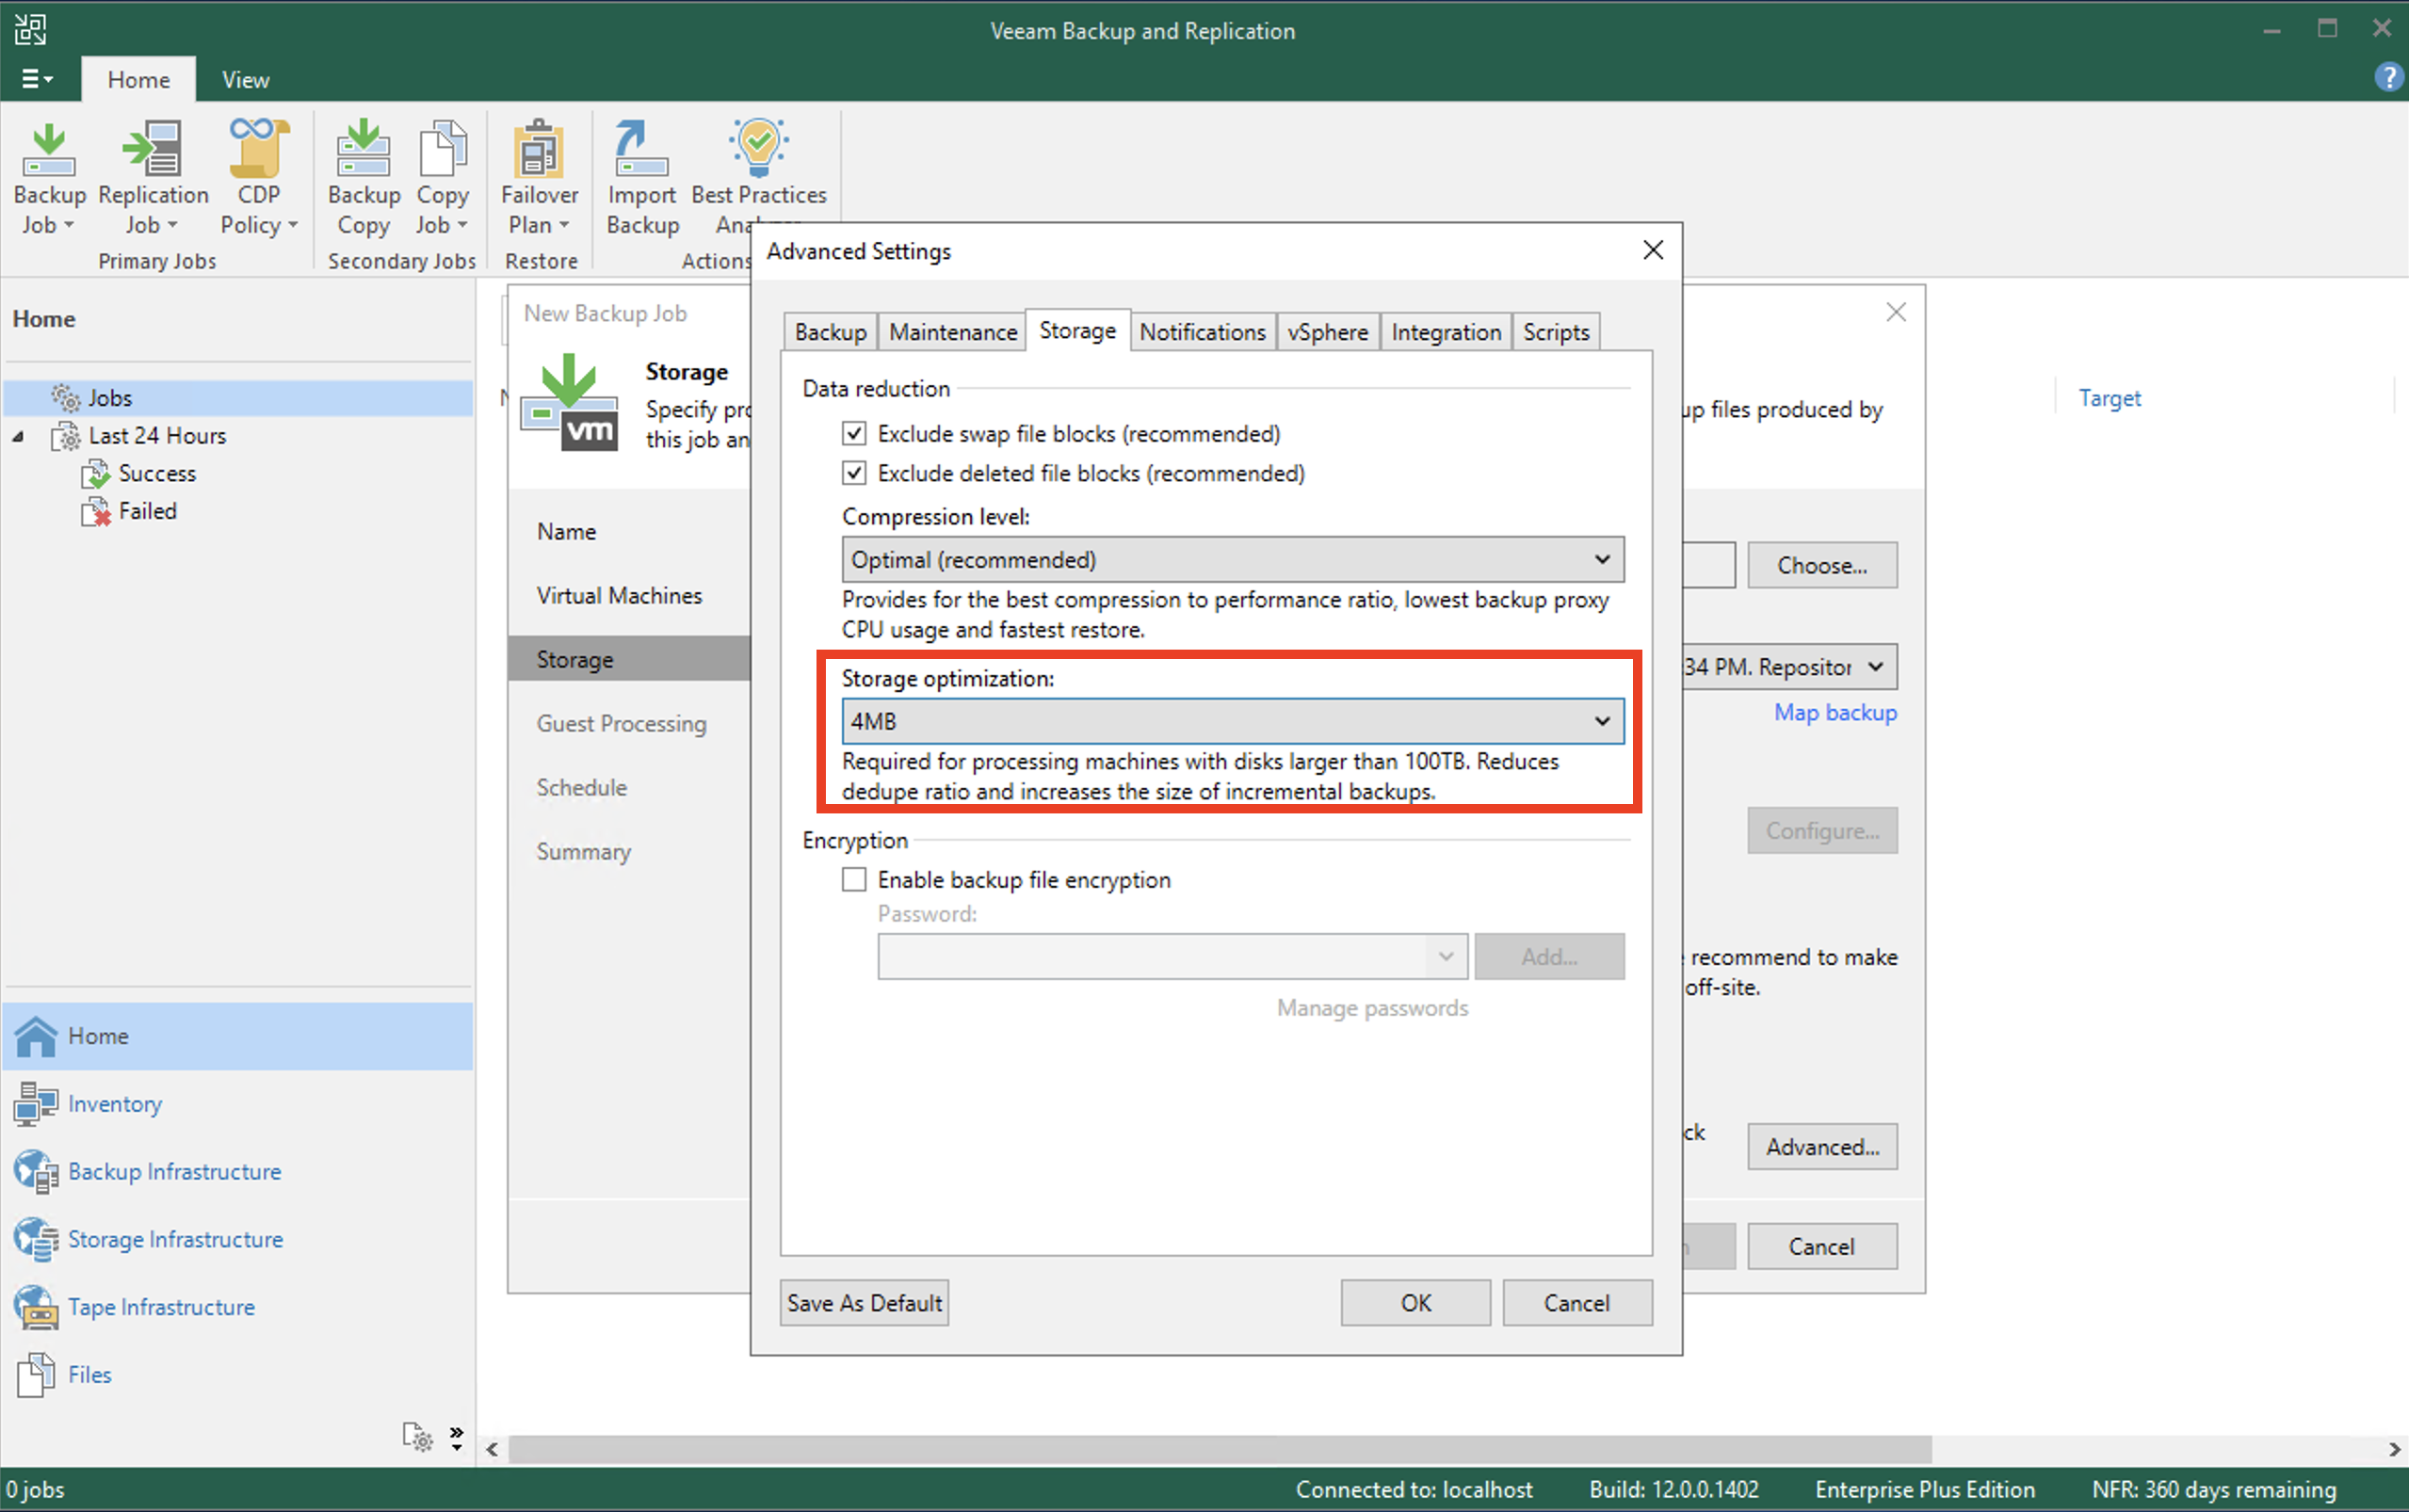Open the View ribbon tab
The height and width of the screenshot is (1512, 2409).
click(x=245, y=79)
